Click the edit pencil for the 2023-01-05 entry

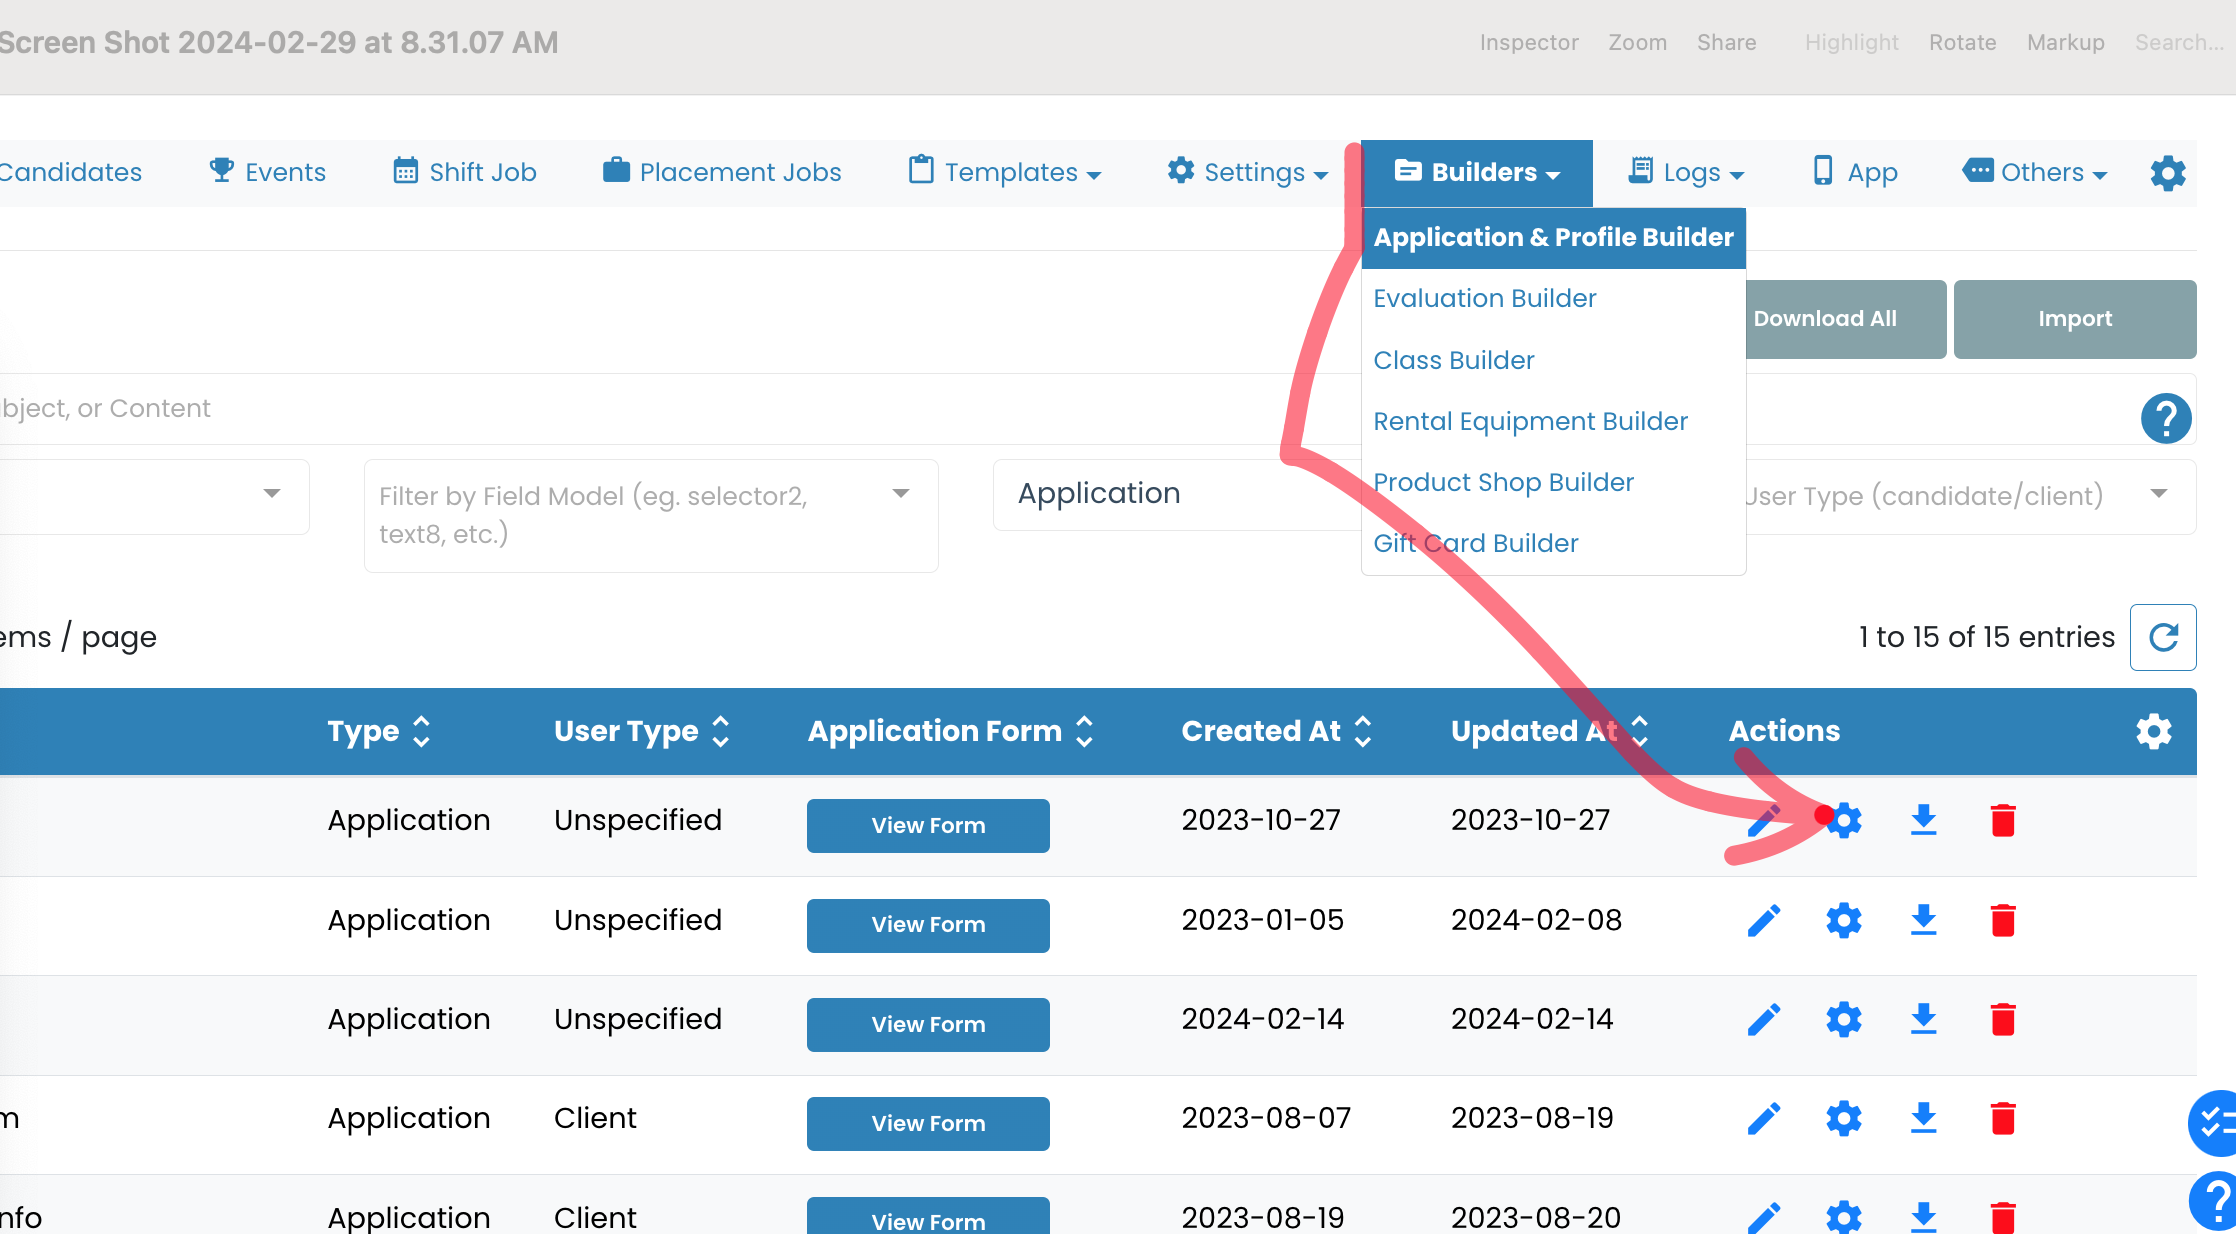pyautogui.click(x=1764, y=920)
